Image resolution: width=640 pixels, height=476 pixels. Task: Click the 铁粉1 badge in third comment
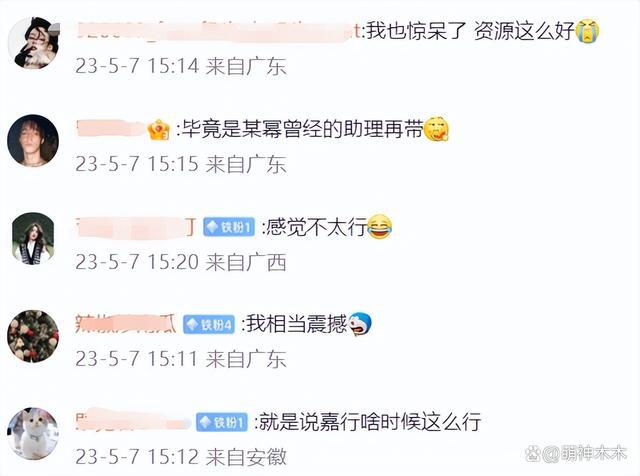[229, 227]
